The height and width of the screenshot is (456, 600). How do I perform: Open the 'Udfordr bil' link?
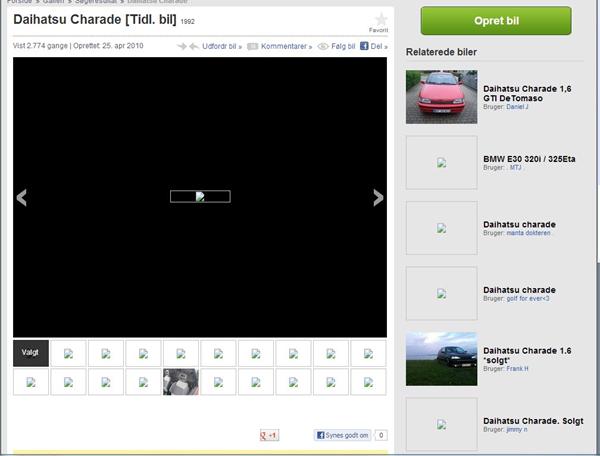click(220, 46)
